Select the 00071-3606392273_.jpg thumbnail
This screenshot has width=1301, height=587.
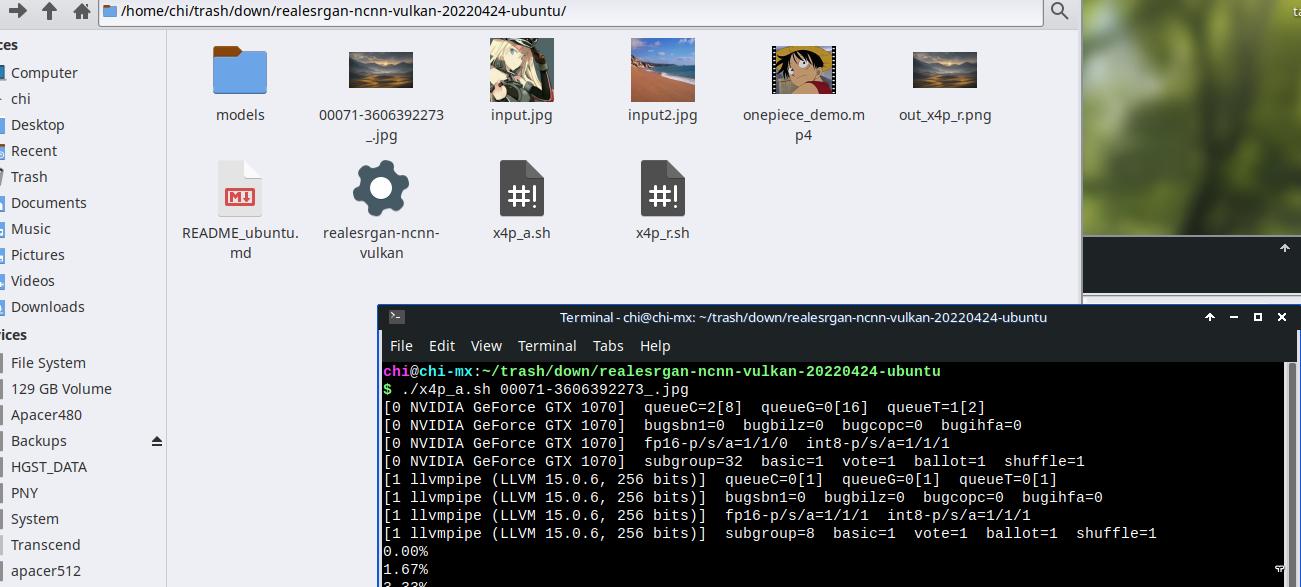point(381,70)
